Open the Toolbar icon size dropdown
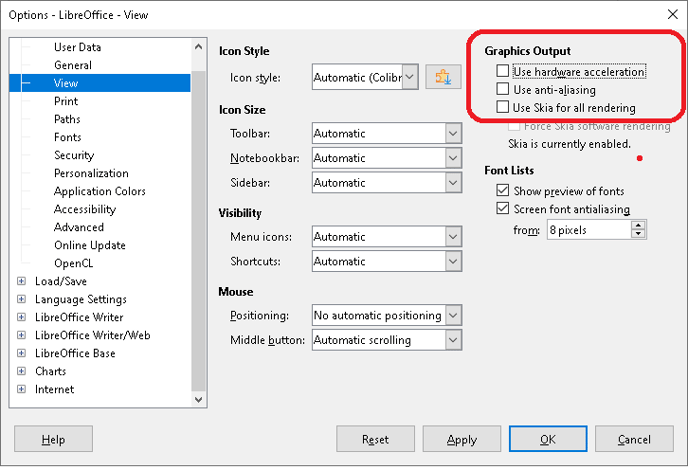Viewport: 688px width, 470px height. [387, 133]
